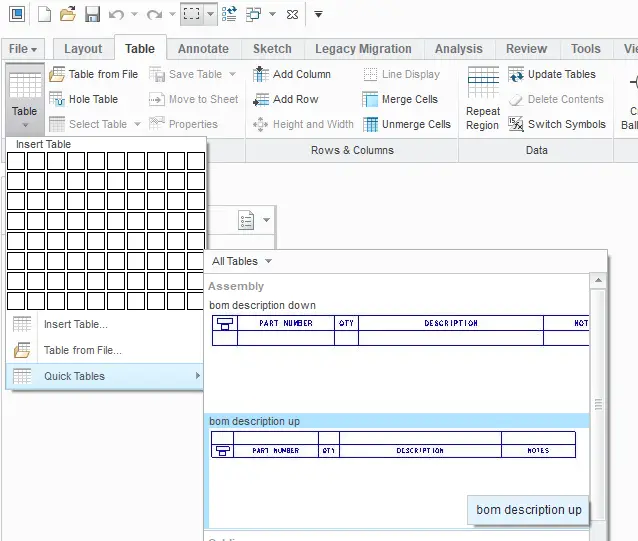638x541 pixels.
Task: Open the selection box dropdown arrow
Action: (210, 15)
